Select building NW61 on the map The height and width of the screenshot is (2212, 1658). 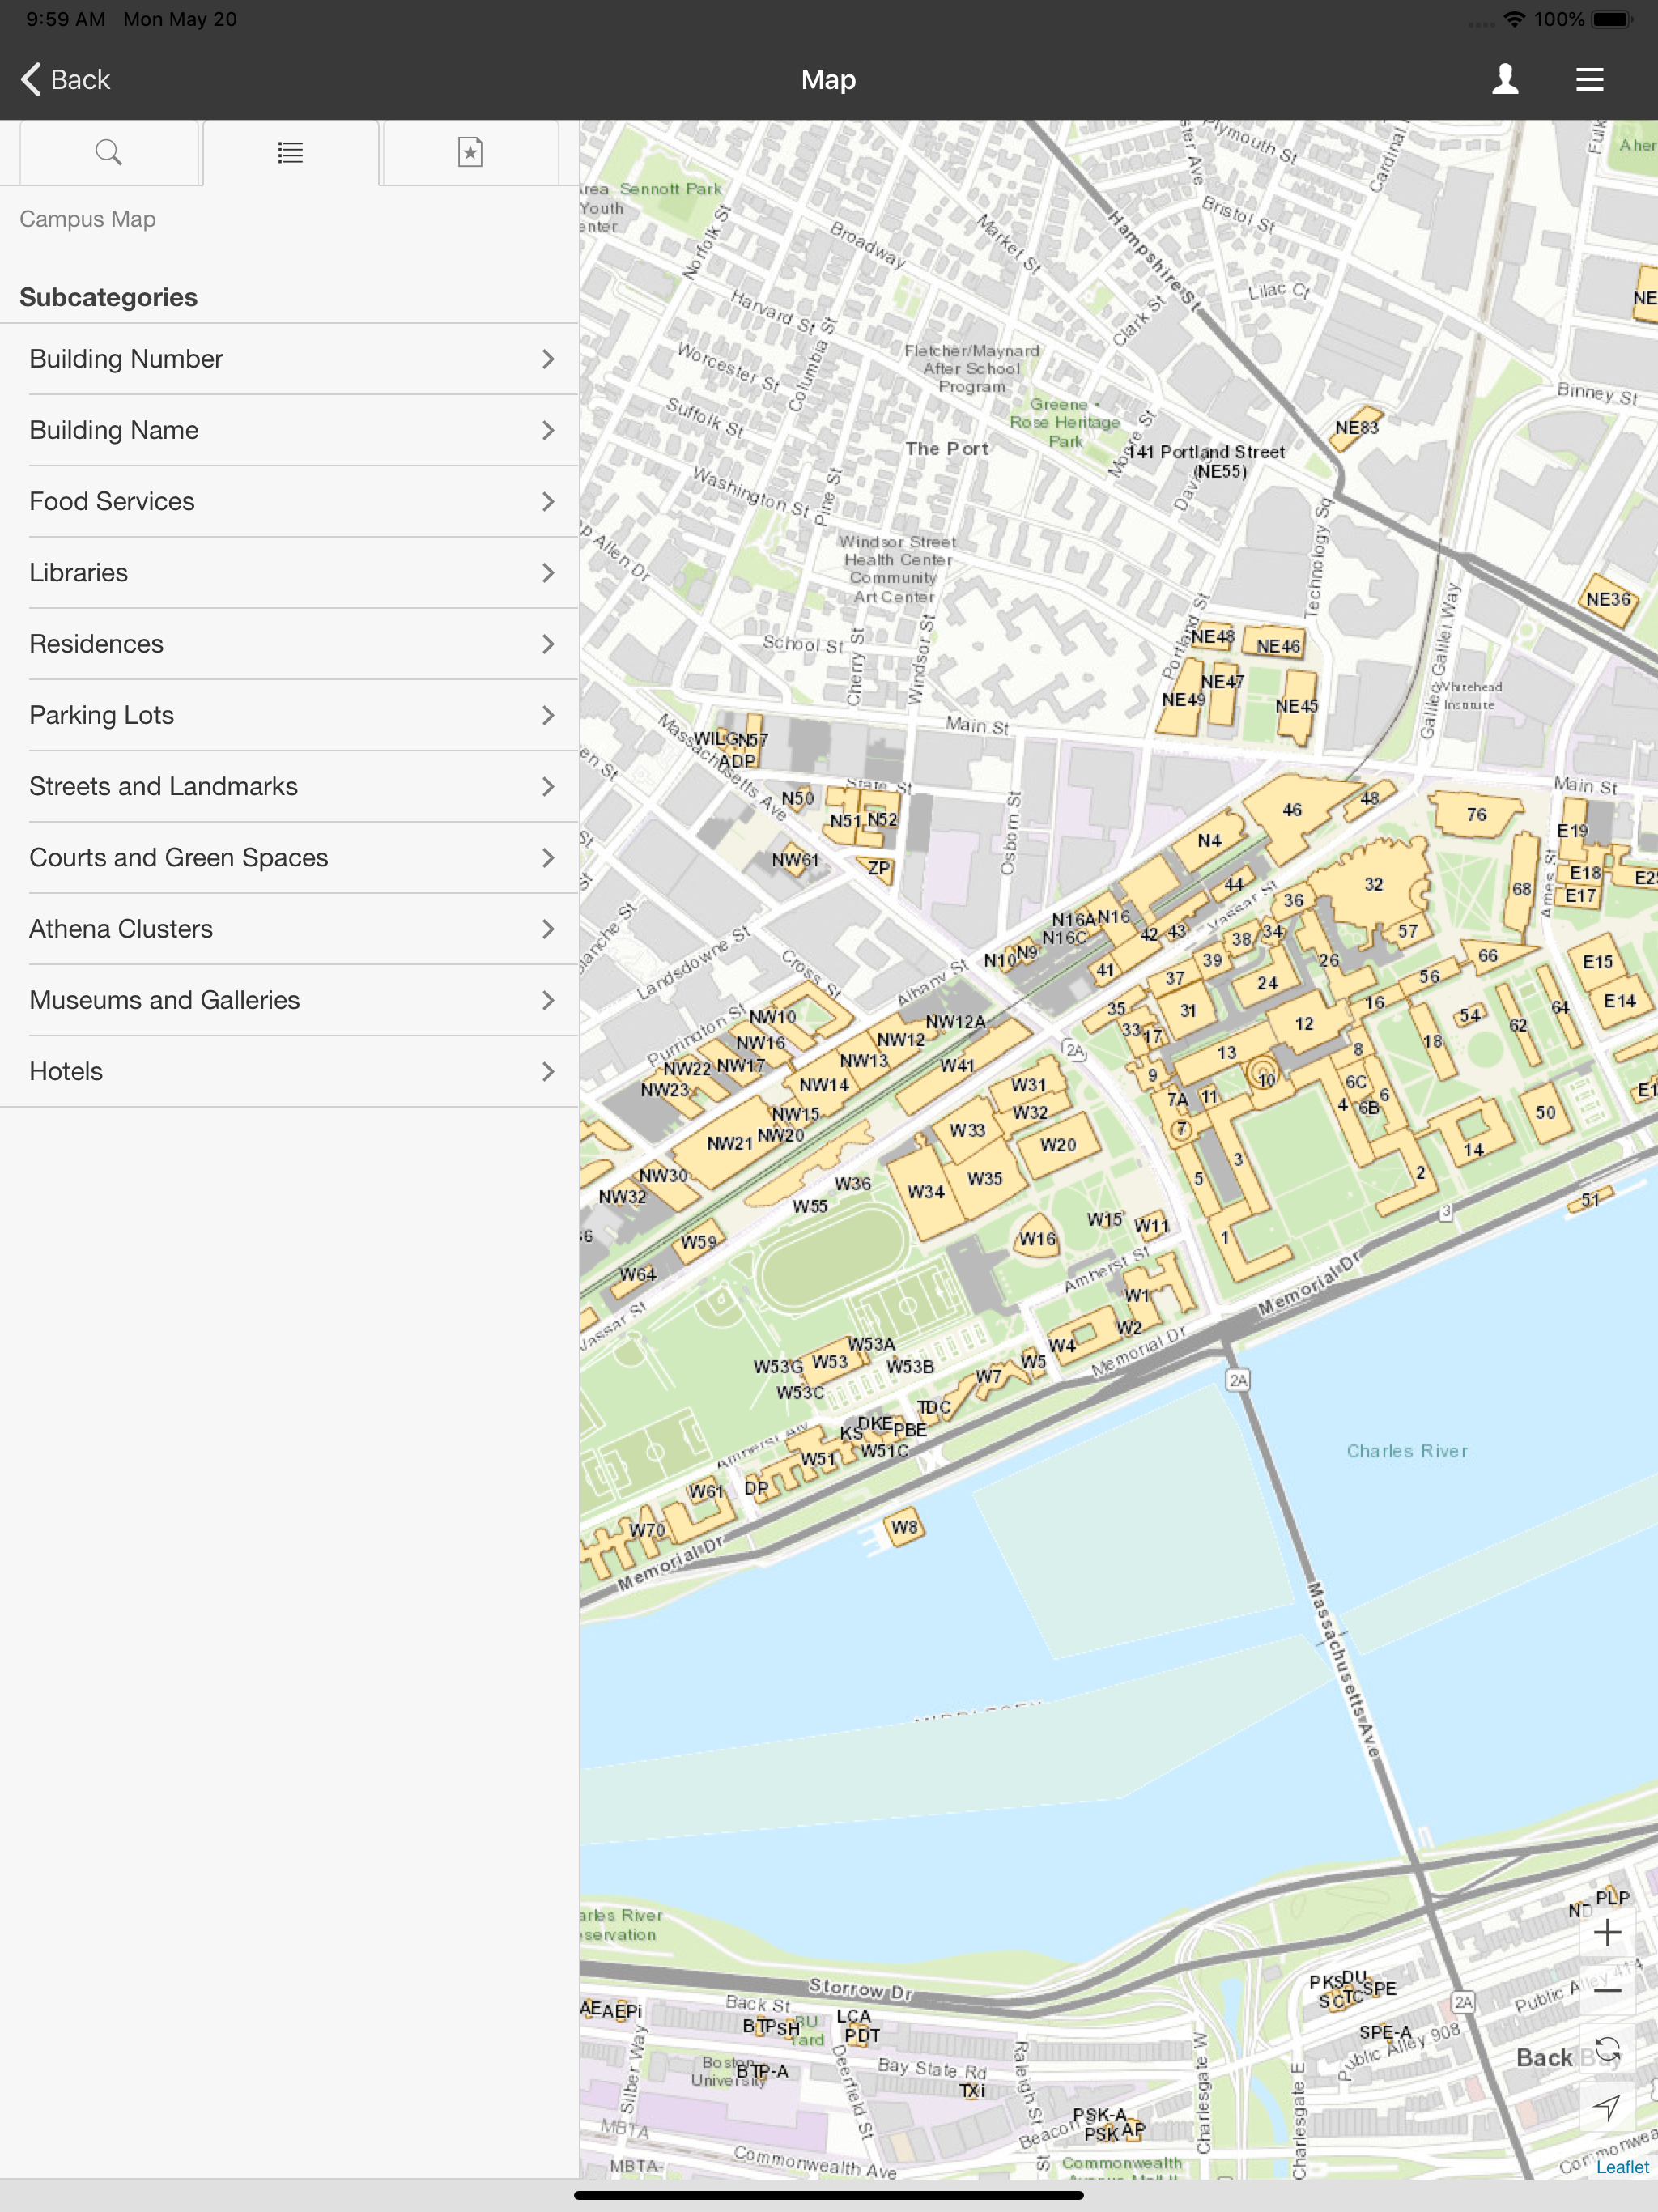pyautogui.click(x=795, y=860)
